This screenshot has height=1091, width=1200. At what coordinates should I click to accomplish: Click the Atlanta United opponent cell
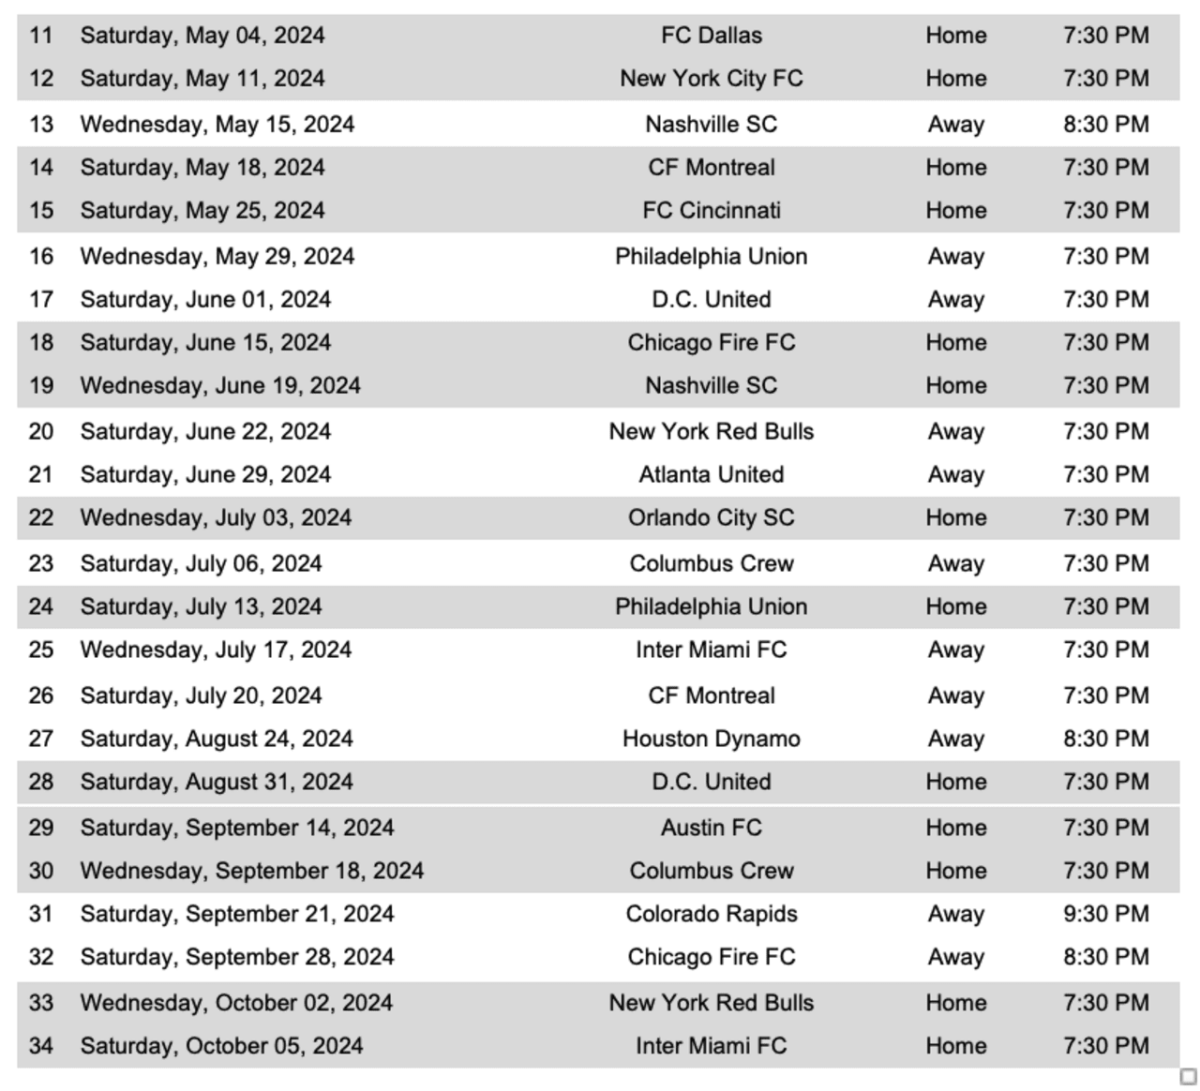coord(711,475)
